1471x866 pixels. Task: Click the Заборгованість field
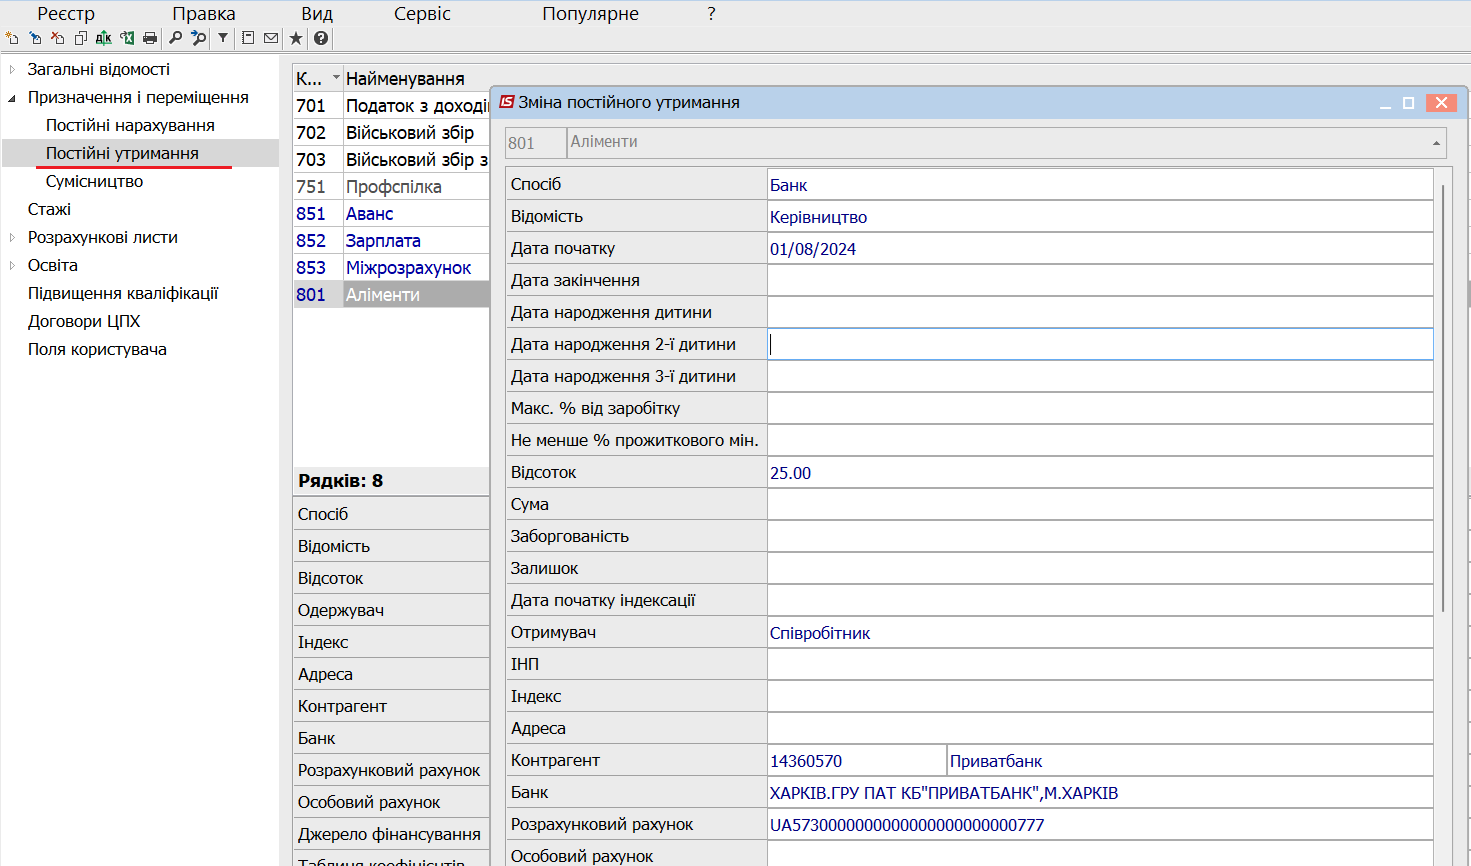pyautogui.click(x=1100, y=536)
